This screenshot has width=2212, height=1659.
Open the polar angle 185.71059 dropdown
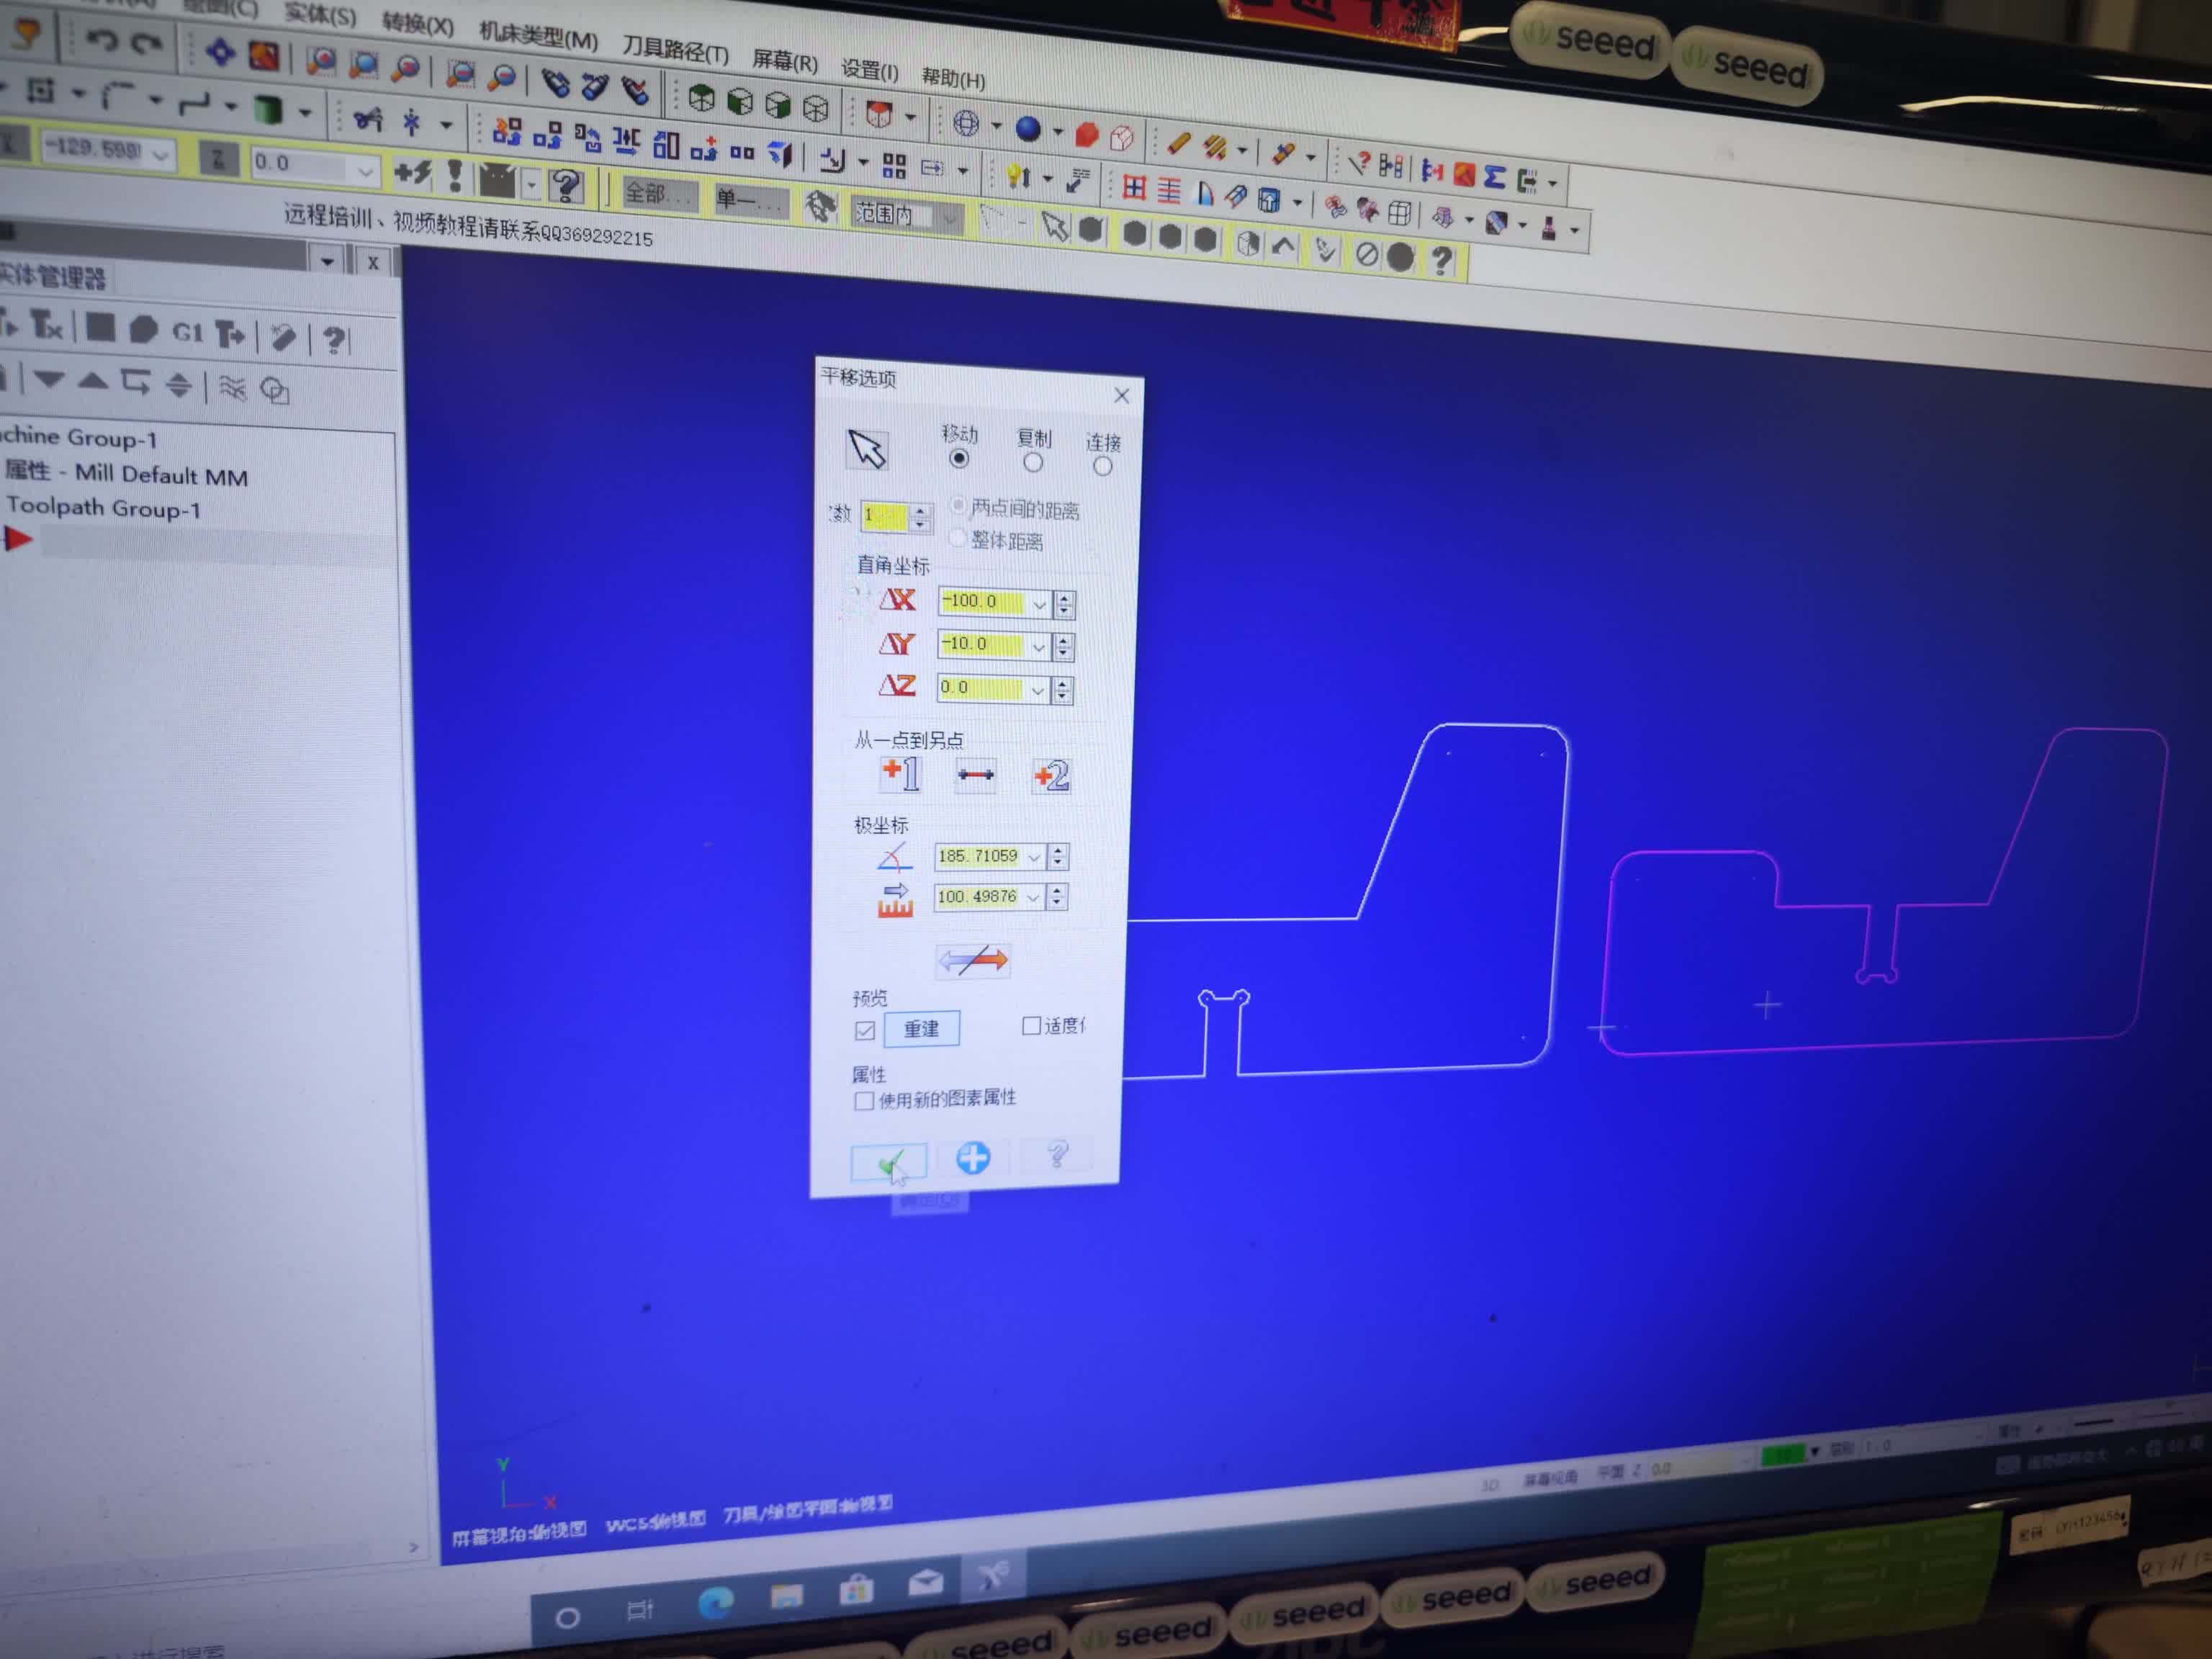1034,857
